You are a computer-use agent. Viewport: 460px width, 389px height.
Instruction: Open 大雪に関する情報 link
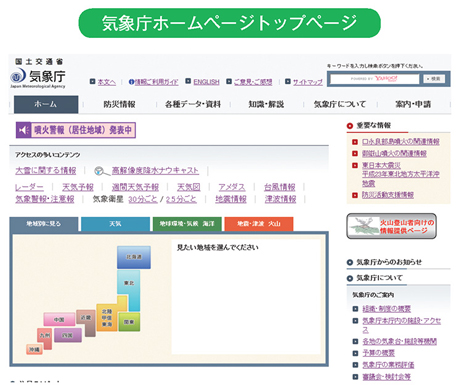46,171
